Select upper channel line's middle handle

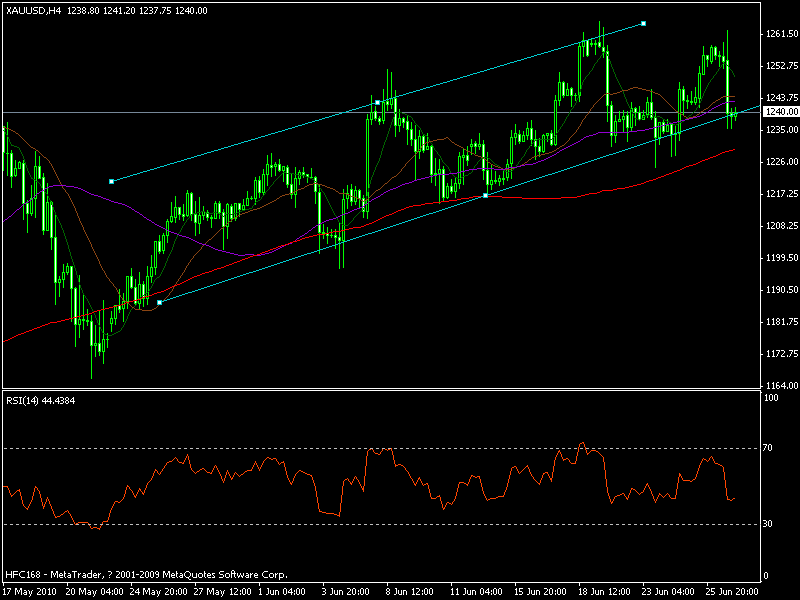(378, 103)
